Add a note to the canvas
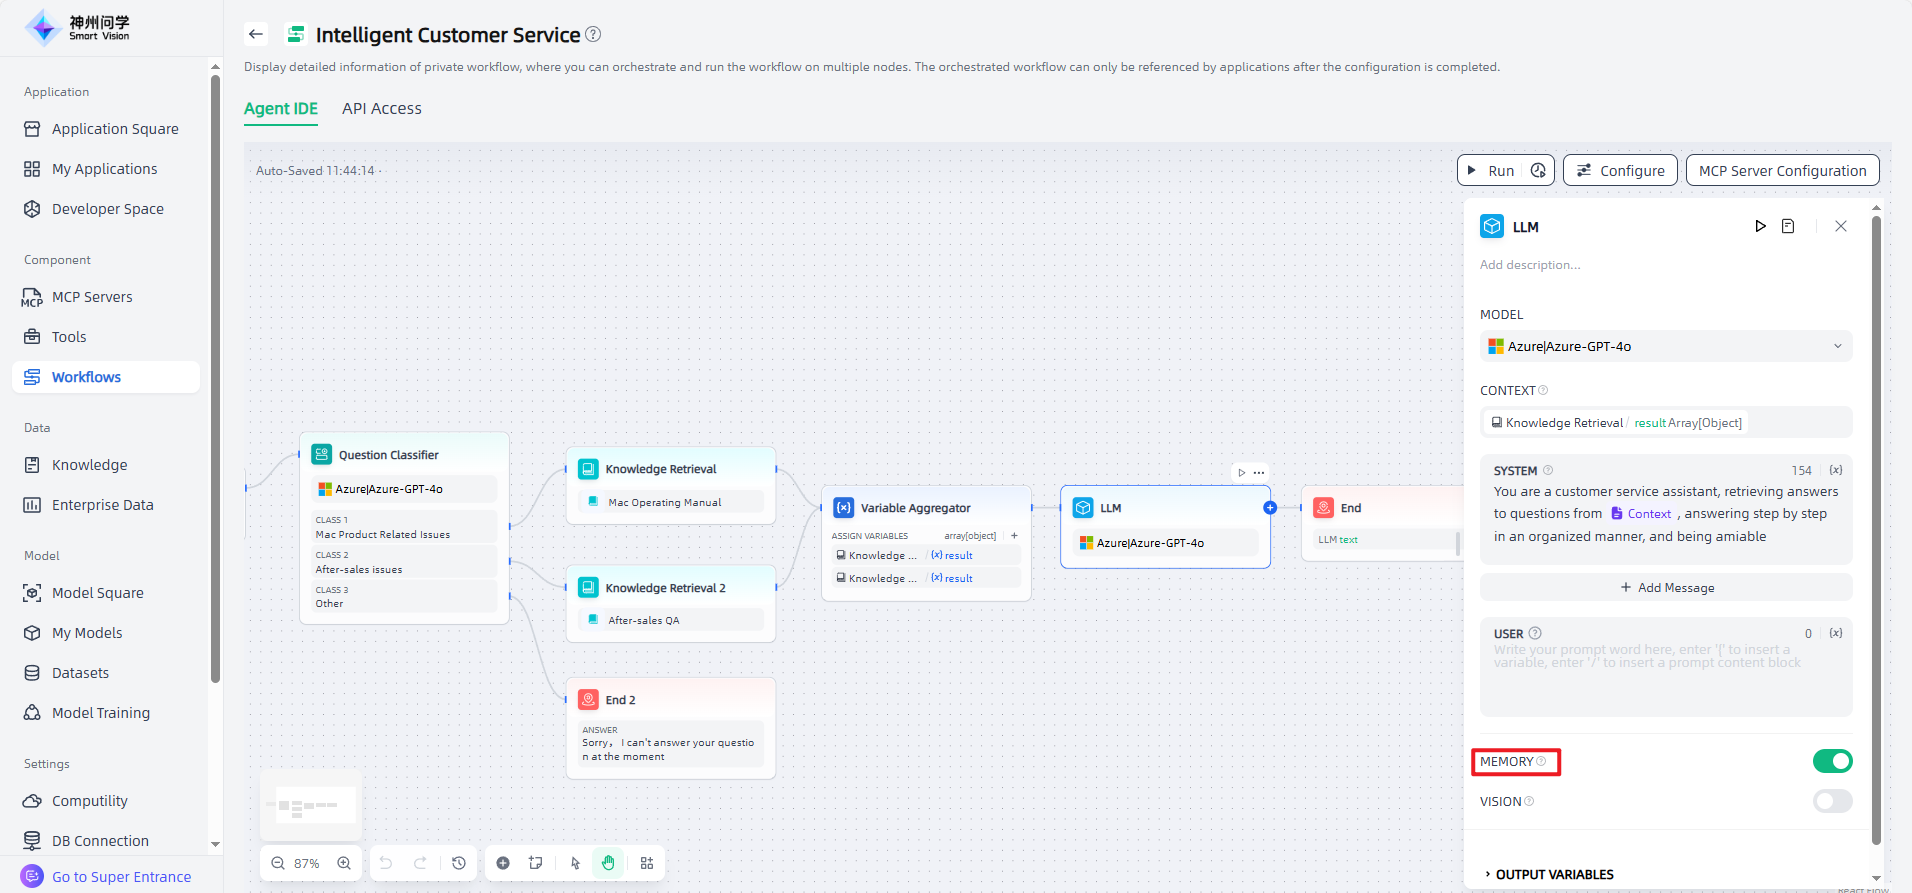 [536, 863]
